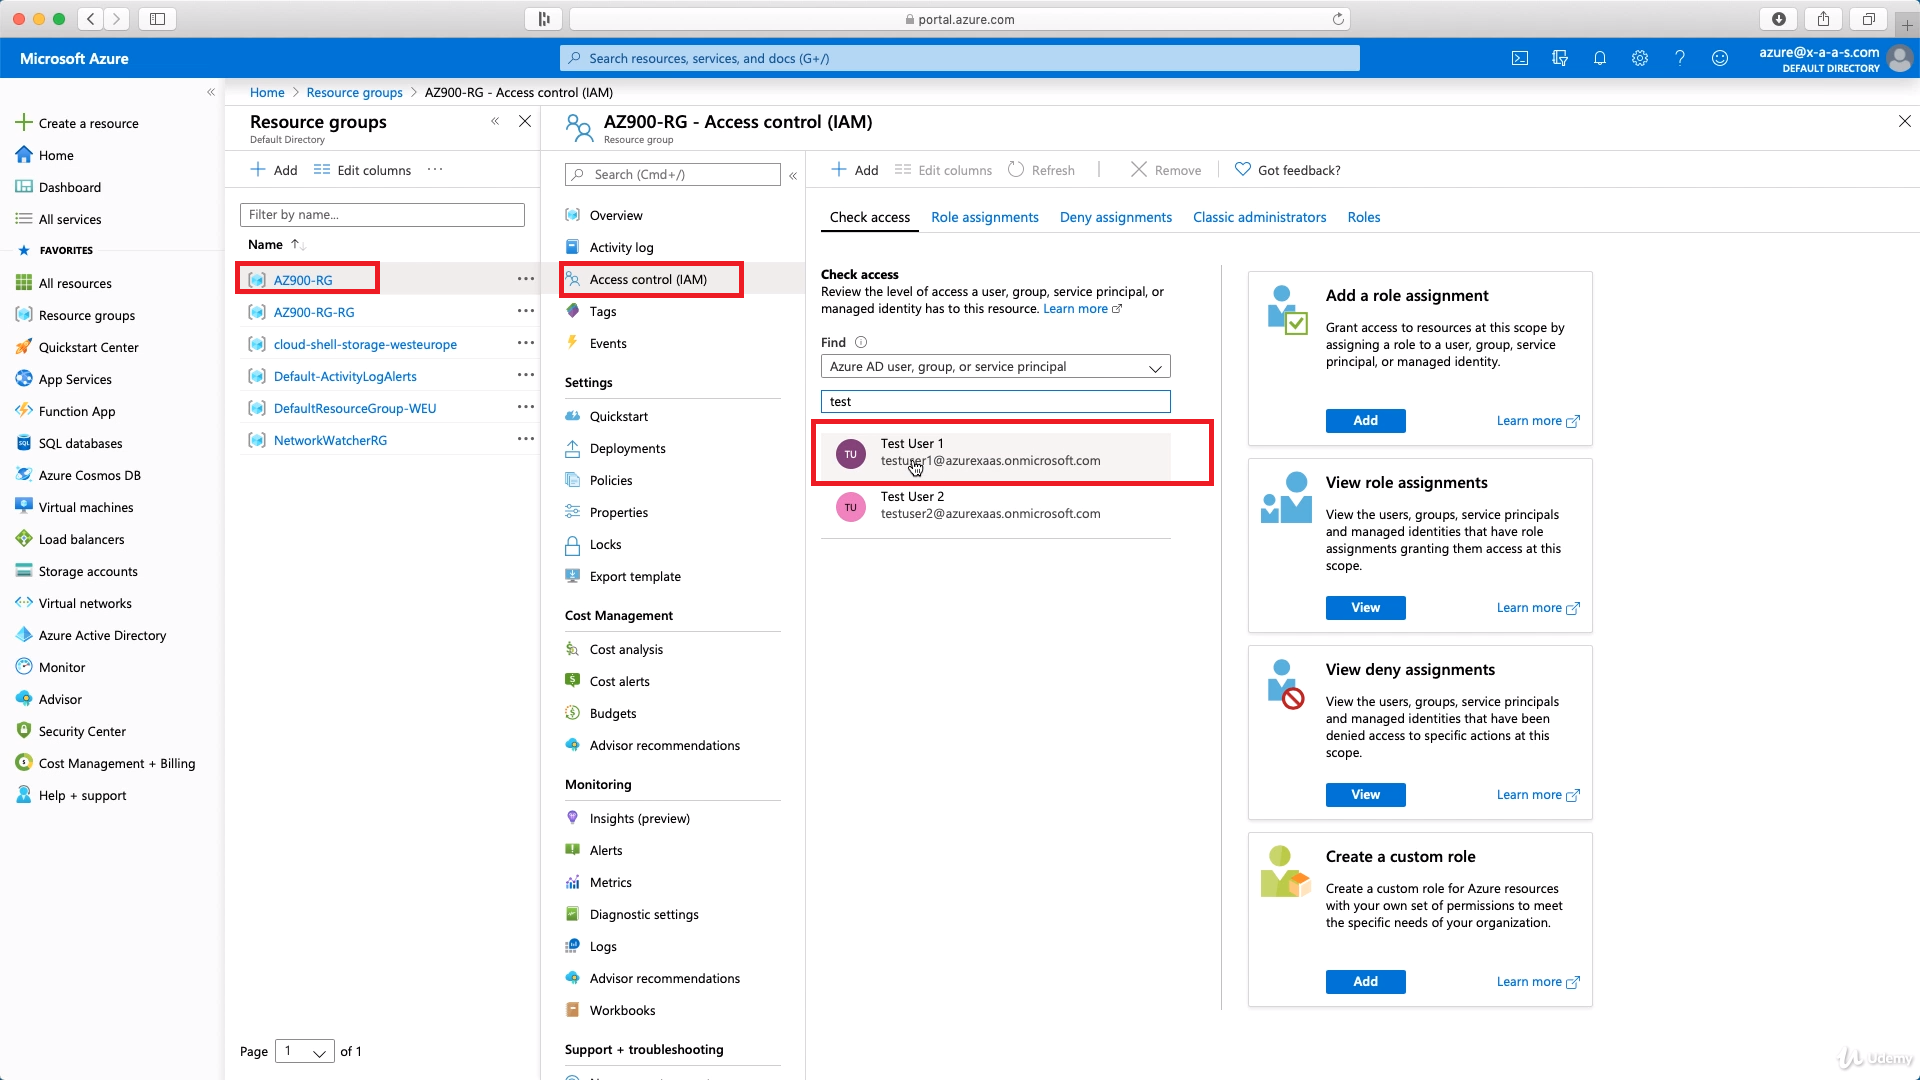Click Add in Create a custom role card

click(x=1365, y=982)
